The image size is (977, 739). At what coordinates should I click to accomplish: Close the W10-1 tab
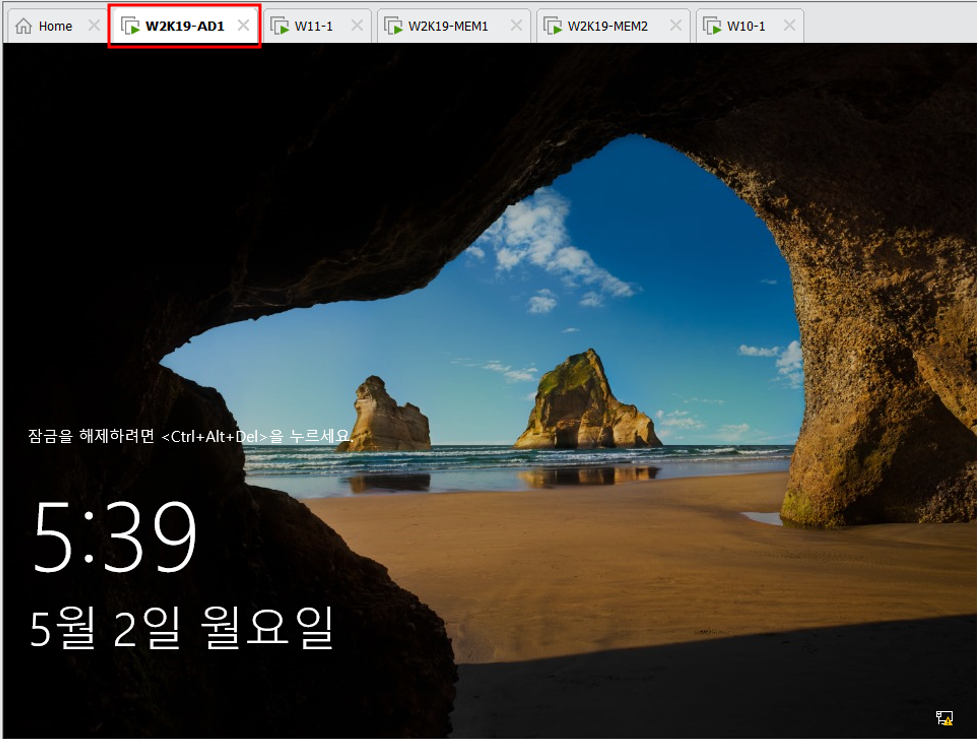[x=789, y=26]
